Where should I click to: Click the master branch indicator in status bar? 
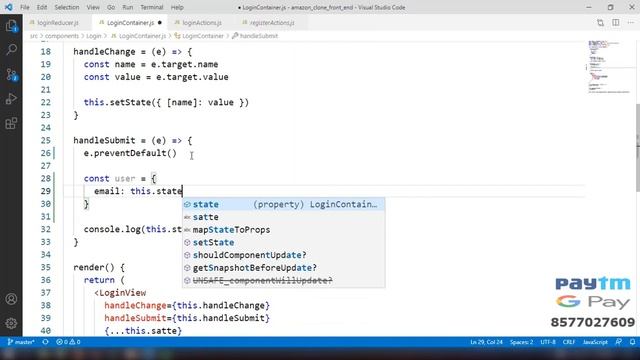21,342
